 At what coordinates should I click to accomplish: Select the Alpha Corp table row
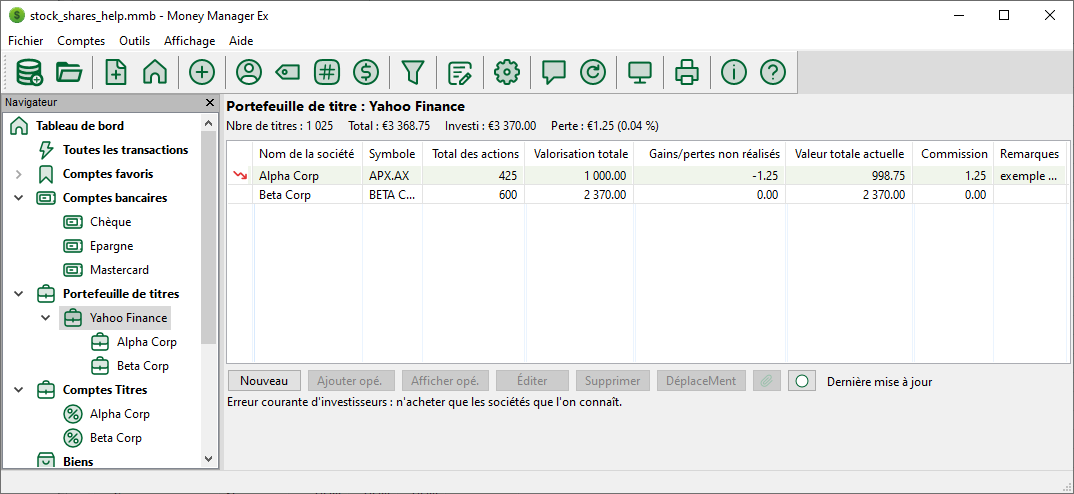point(647,176)
